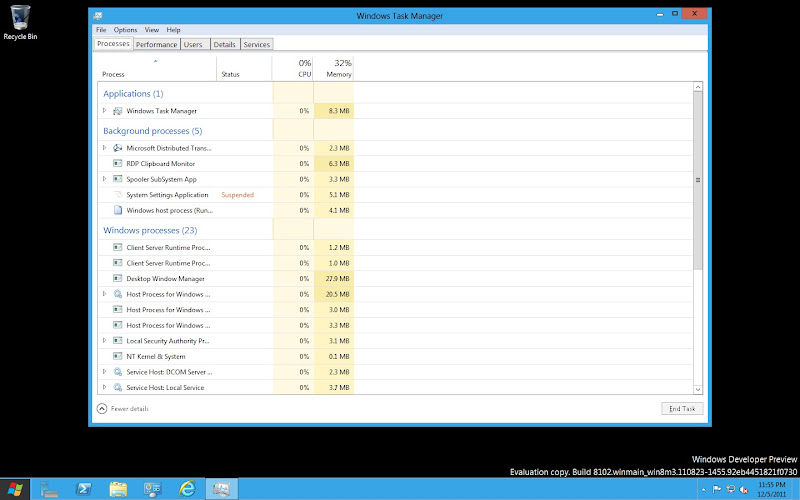Click the Windows host process (Run... icon

point(118,210)
